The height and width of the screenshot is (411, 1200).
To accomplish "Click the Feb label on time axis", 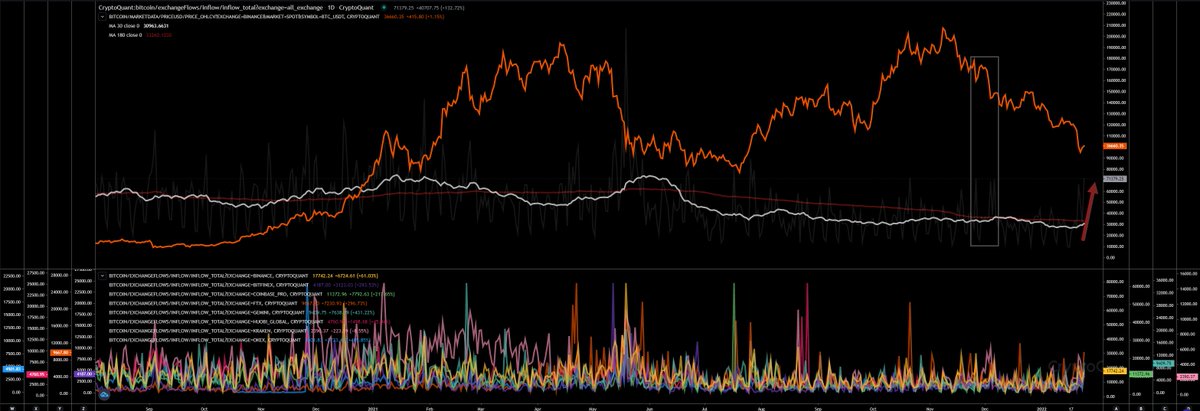I will tap(430, 408).
